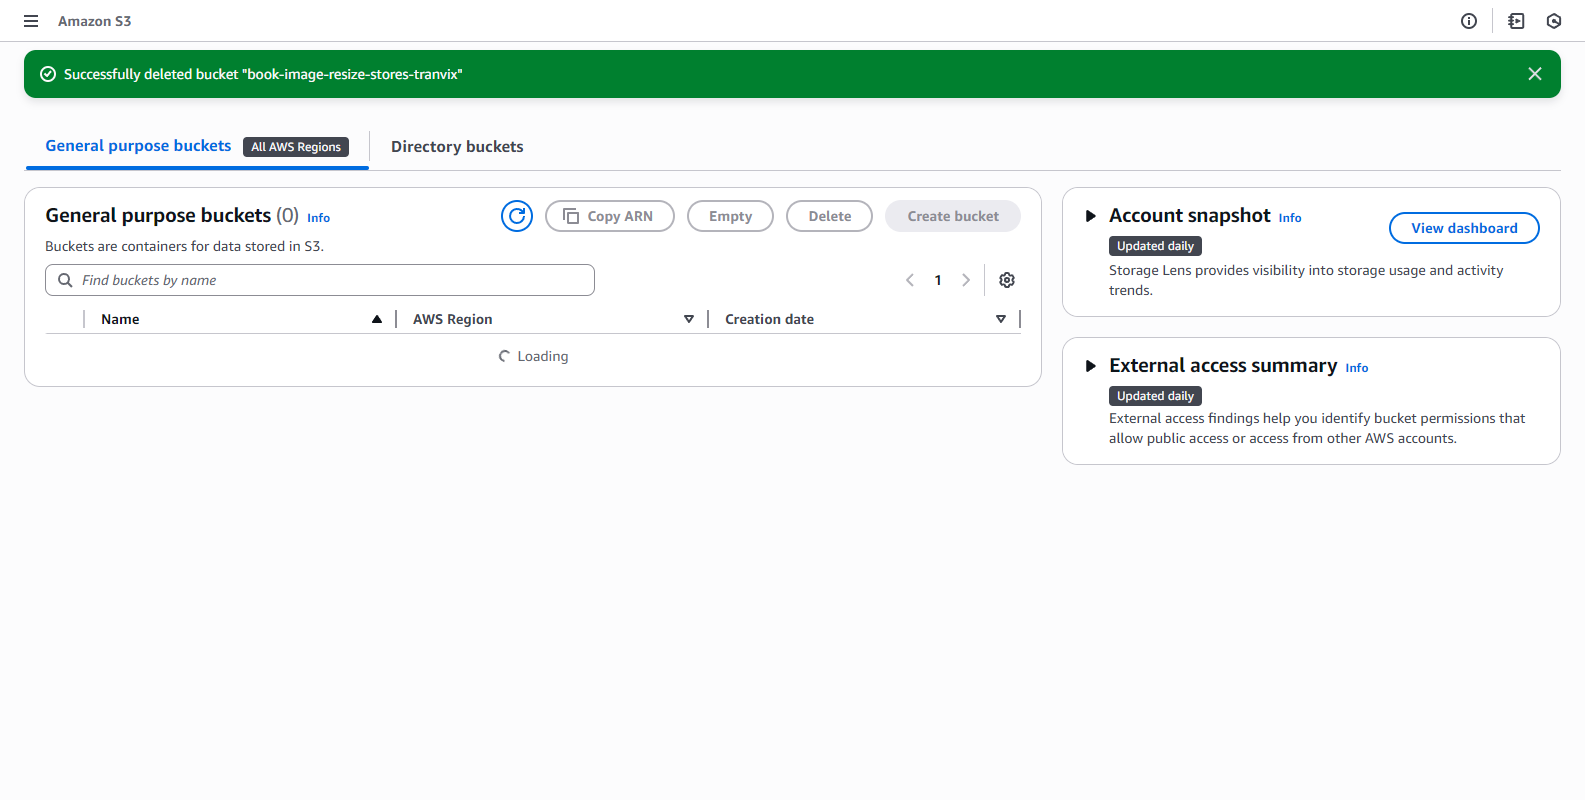This screenshot has width=1585, height=800.
Task: Click the Empty button
Action: tap(730, 216)
